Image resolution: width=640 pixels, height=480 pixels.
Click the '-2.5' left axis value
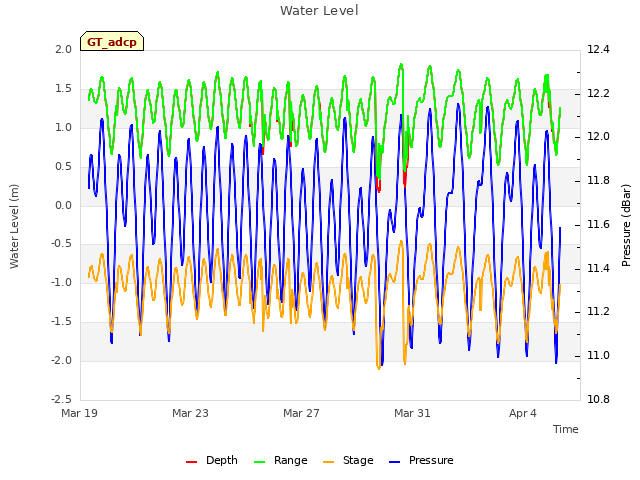[x=61, y=400]
